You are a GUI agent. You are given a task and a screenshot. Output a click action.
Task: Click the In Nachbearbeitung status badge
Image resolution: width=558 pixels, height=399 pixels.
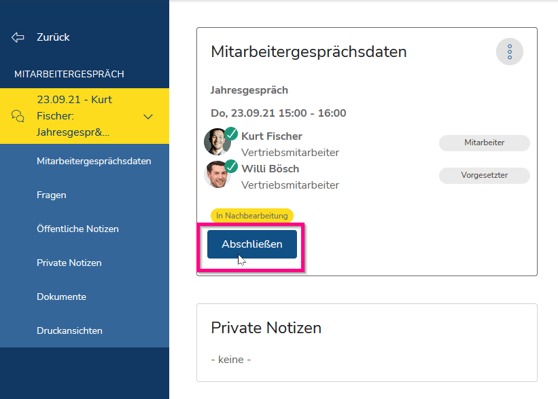[x=252, y=216]
